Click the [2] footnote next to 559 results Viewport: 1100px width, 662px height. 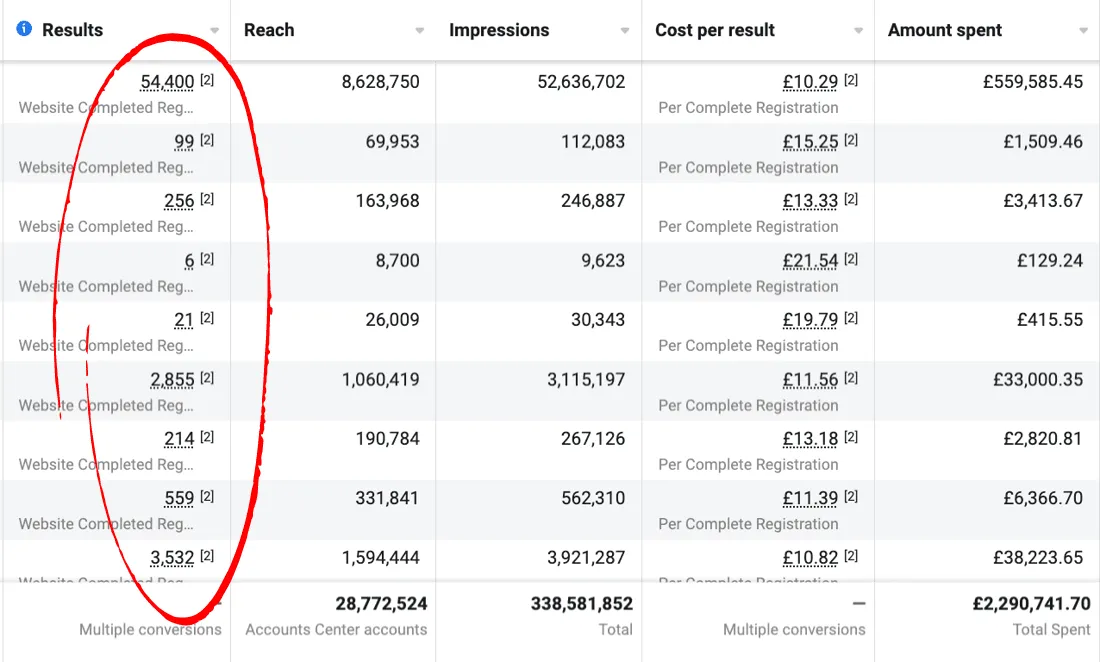(x=207, y=497)
